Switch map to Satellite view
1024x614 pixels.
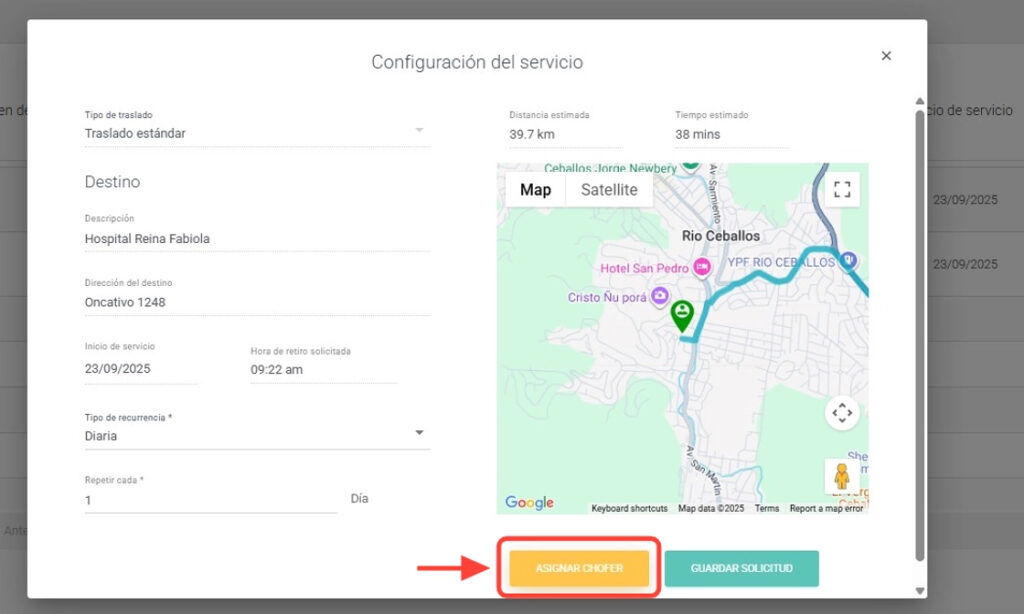click(x=609, y=190)
